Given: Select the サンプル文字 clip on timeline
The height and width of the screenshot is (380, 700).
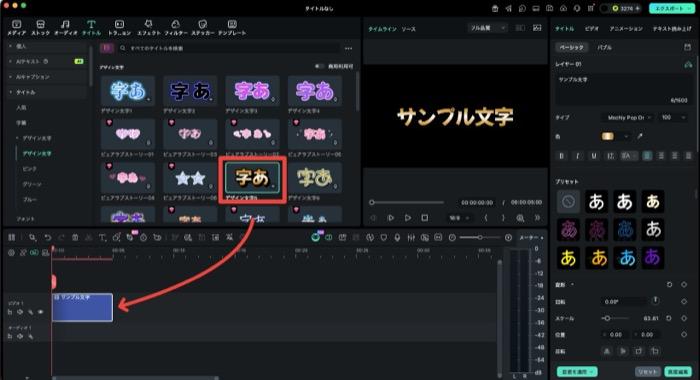Looking at the screenshot, I should pyautogui.click(x=82, y=307).
